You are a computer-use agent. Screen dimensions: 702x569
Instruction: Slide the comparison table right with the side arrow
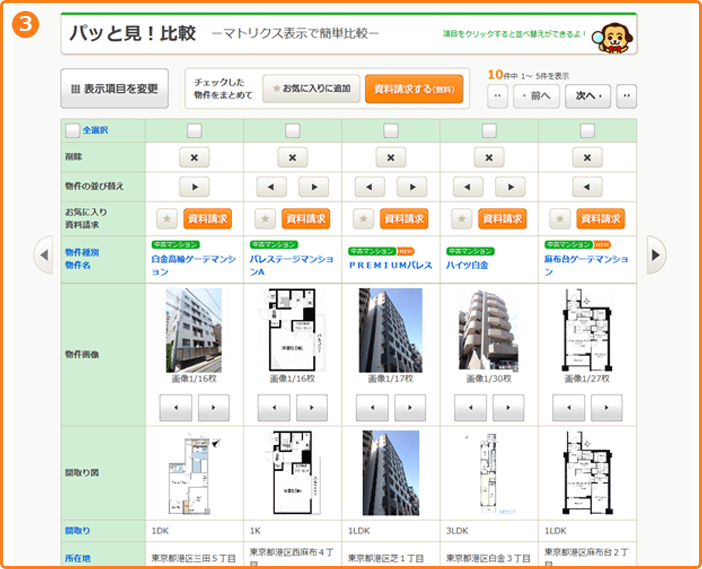656,255
